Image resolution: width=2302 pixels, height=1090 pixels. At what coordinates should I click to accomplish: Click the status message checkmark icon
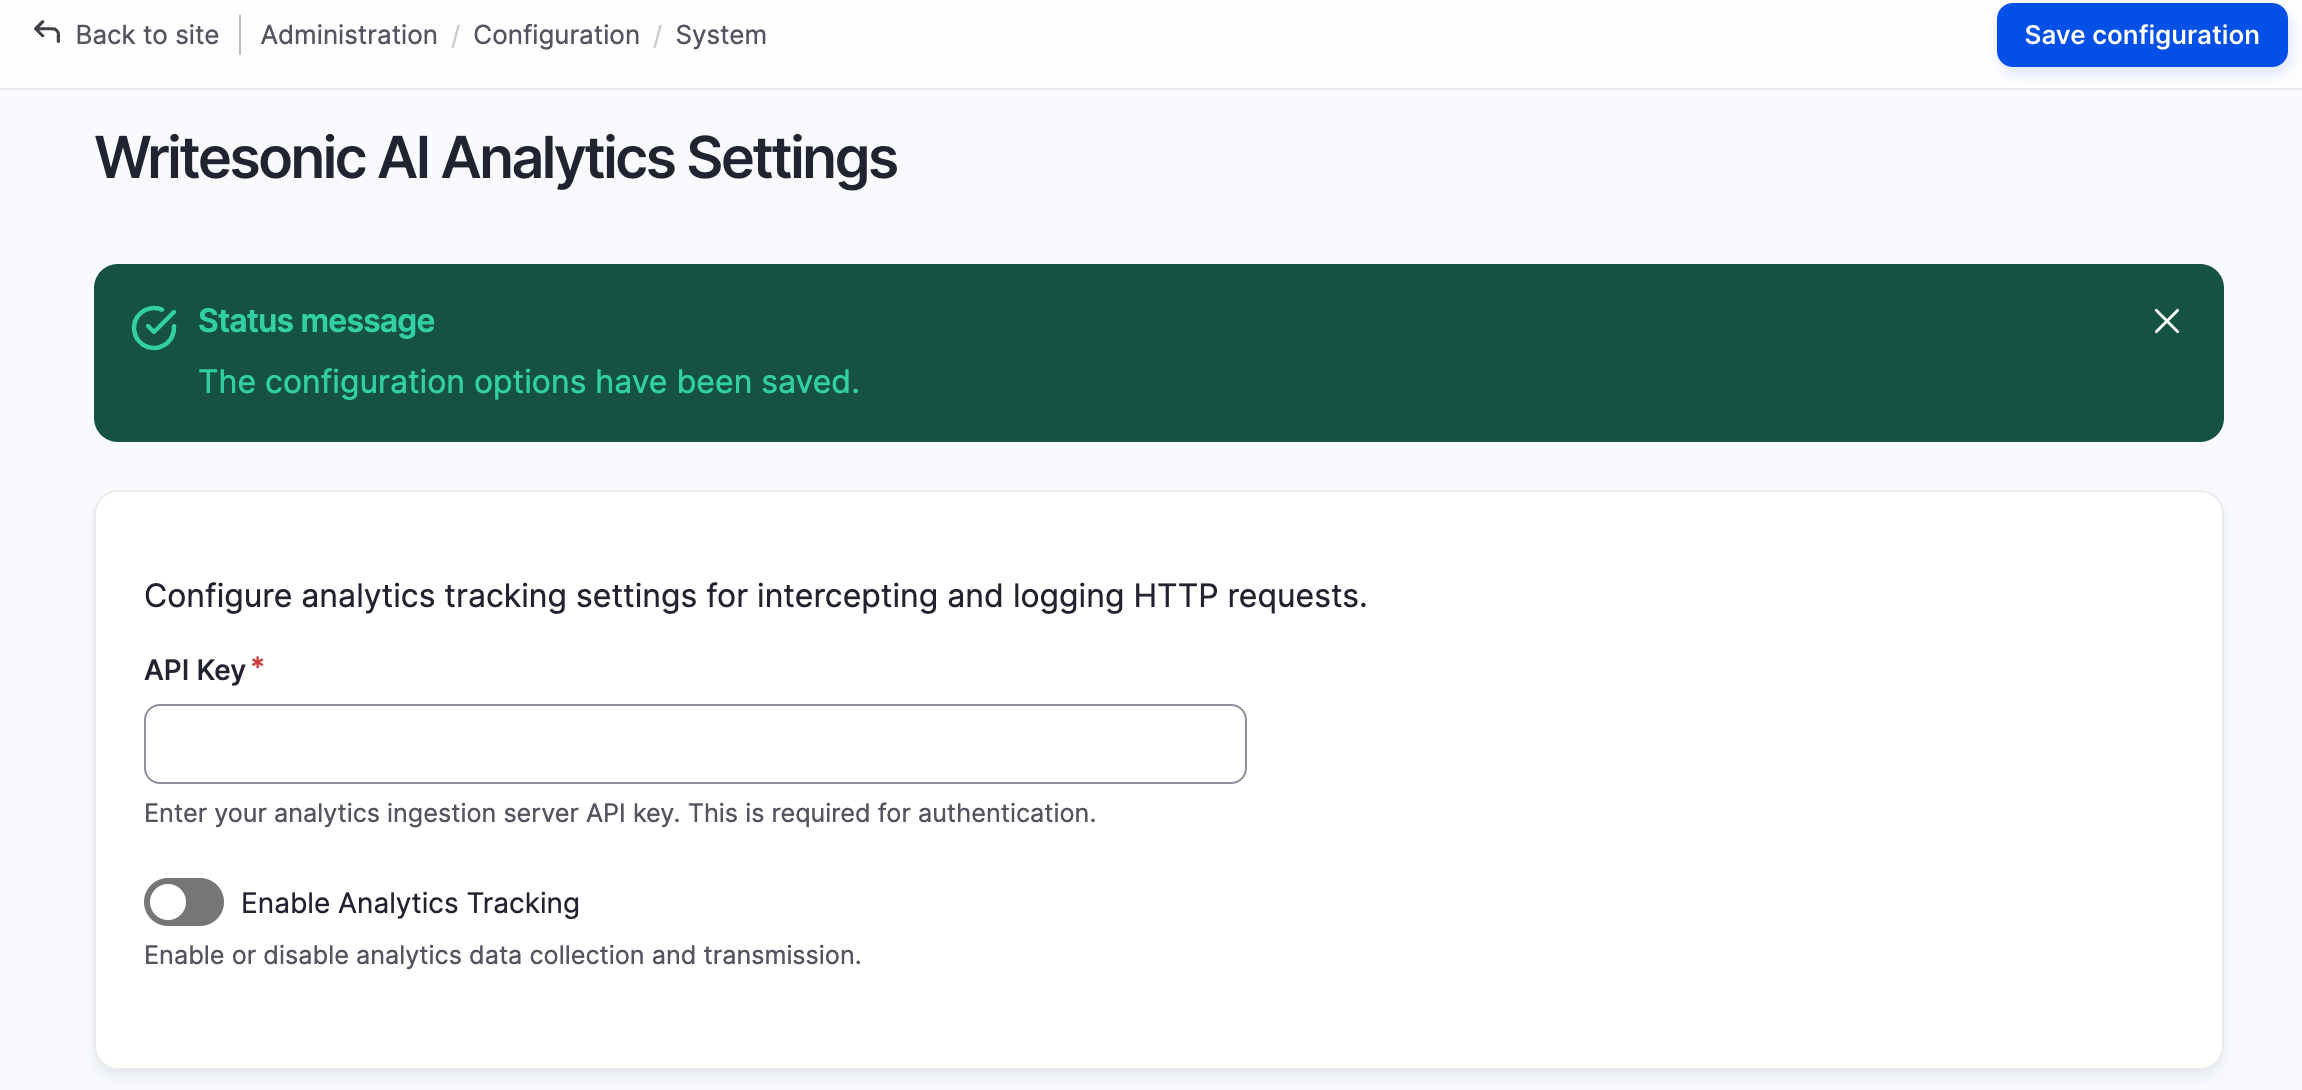click(x=154, y=327)
